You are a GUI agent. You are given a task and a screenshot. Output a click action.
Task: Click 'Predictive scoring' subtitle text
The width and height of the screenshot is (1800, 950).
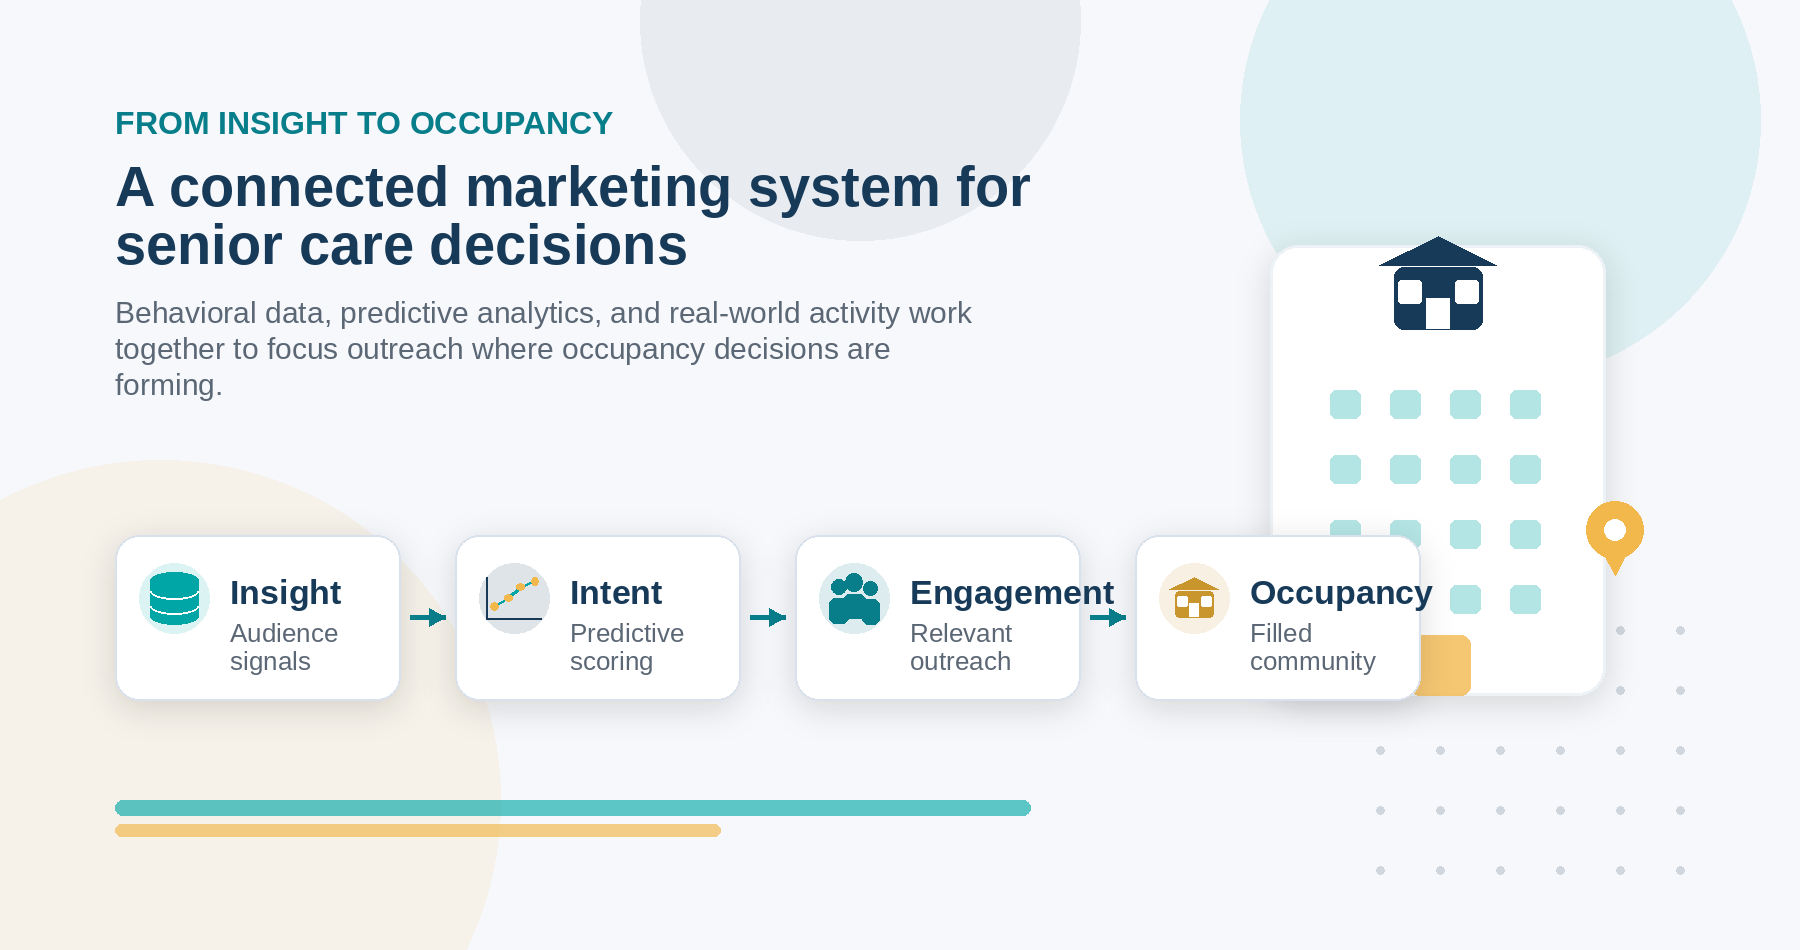(627, 647)
